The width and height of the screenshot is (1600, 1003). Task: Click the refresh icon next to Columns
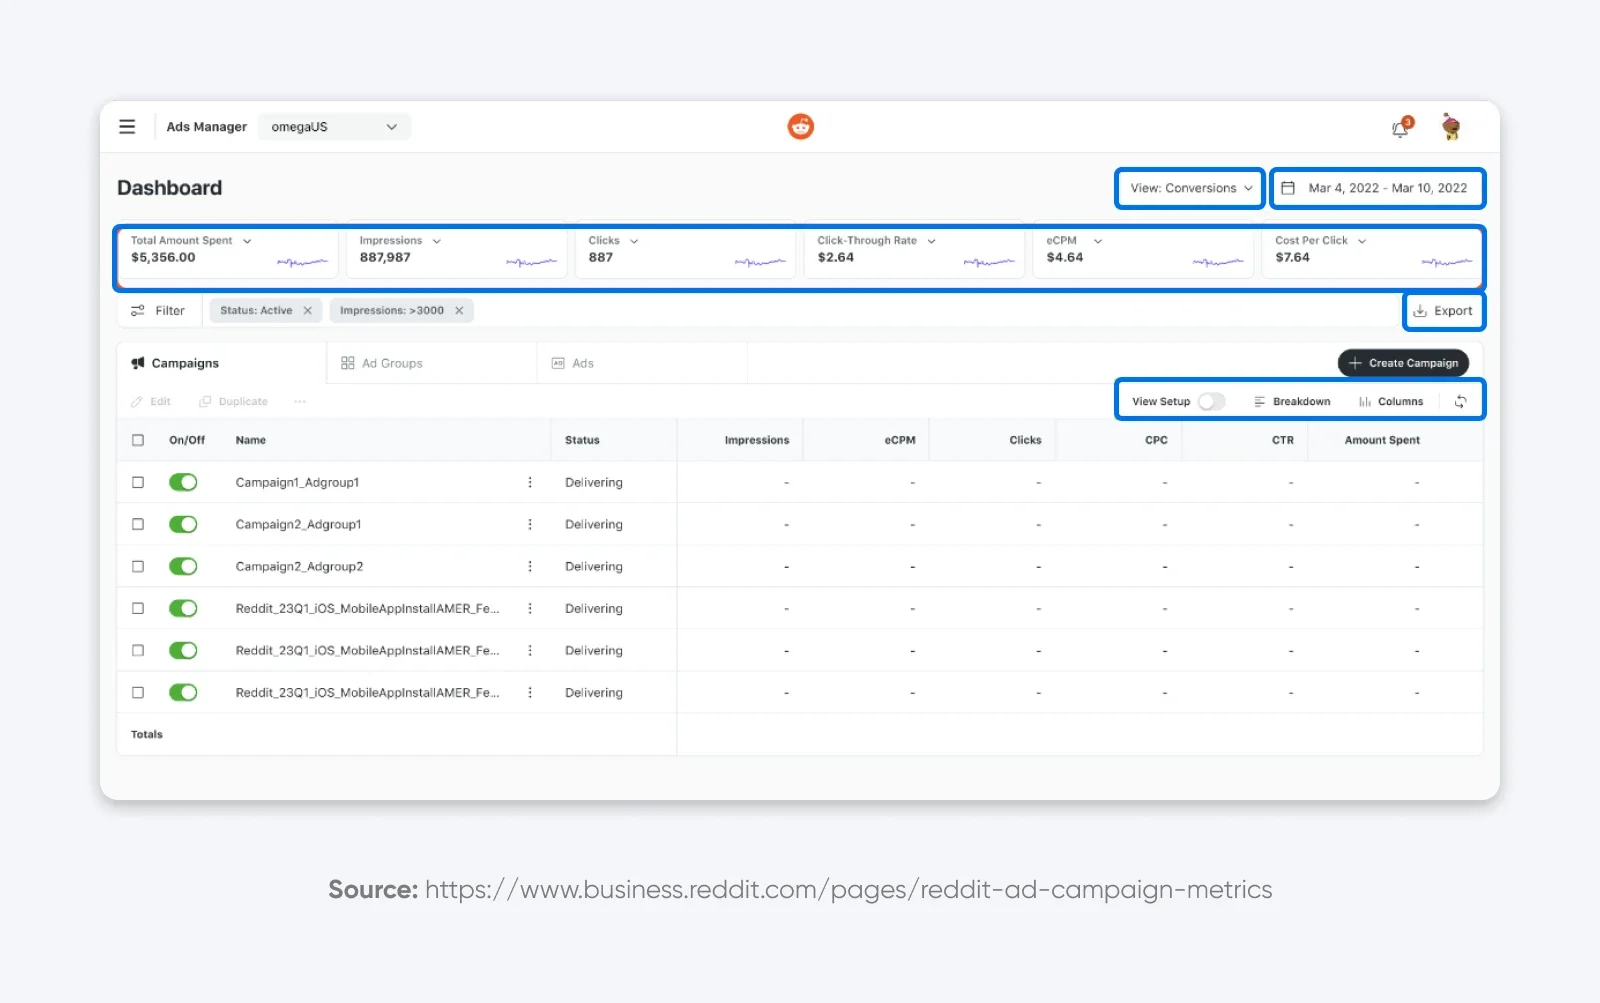tap(1460, 400)
